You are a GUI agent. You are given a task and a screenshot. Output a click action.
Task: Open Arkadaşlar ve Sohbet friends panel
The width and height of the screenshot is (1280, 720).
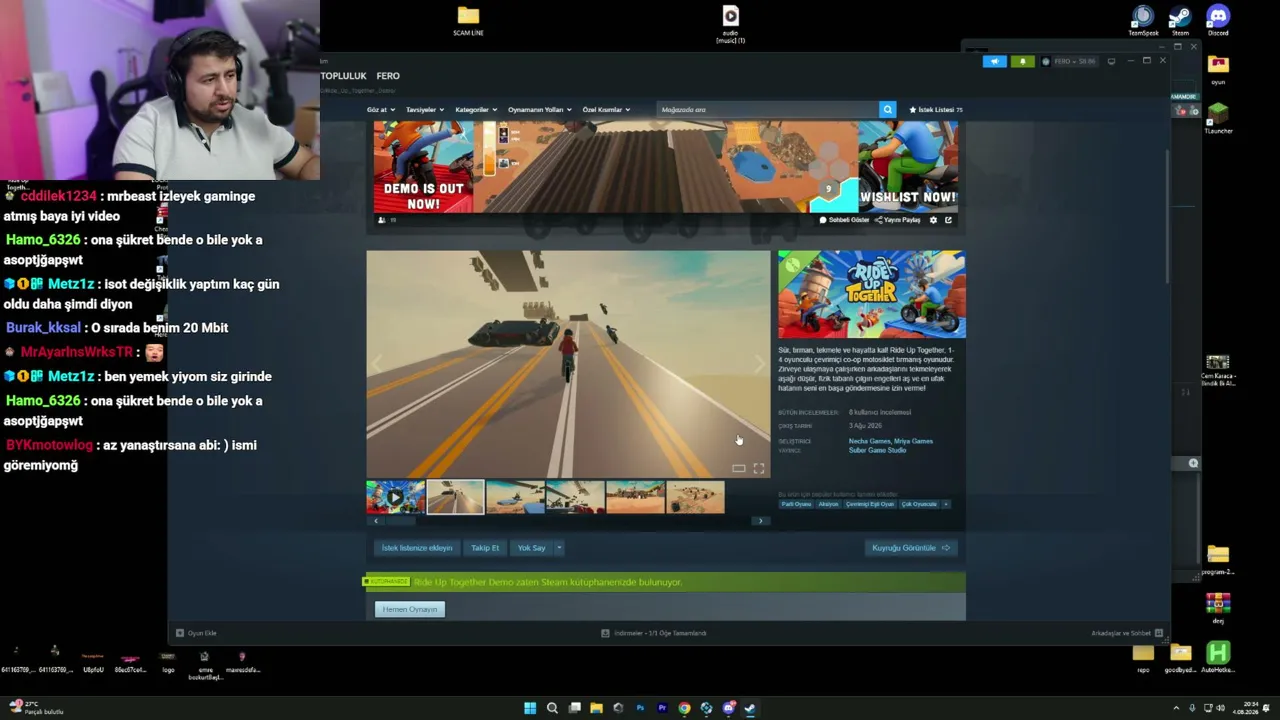(x=1127, y=633)
